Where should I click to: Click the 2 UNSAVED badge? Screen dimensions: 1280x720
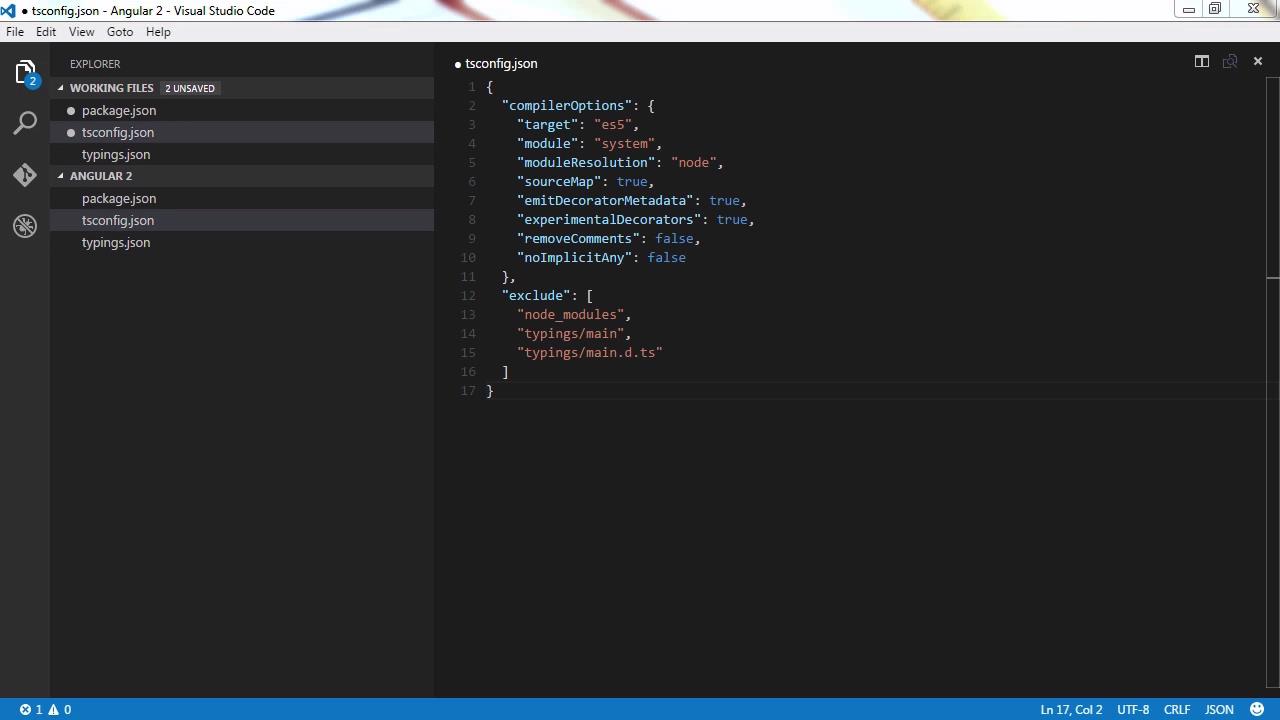[190, 88]
